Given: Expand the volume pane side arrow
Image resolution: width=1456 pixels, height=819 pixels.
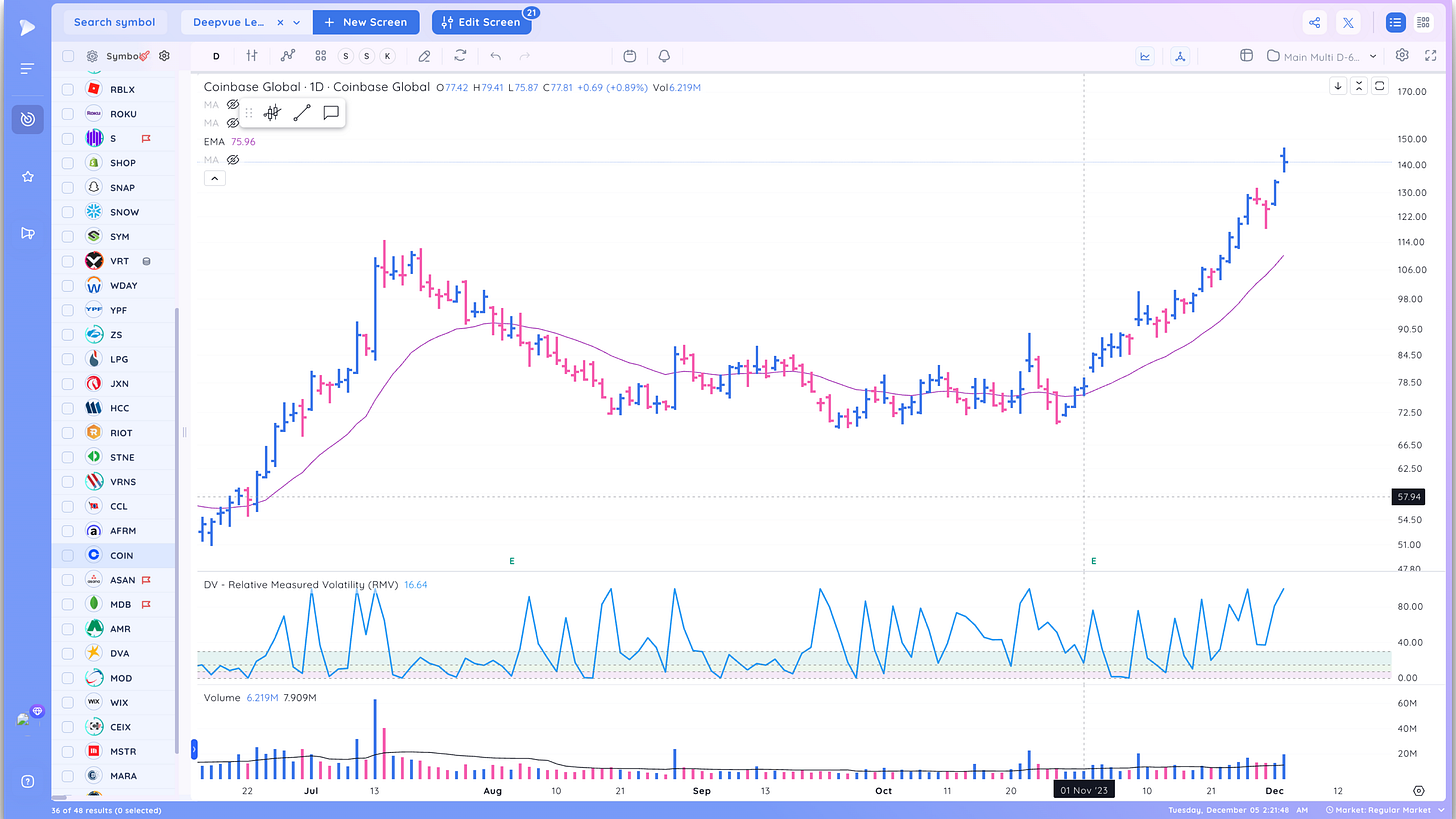Looking at the screenshot, I should click(x=194, y=747).
